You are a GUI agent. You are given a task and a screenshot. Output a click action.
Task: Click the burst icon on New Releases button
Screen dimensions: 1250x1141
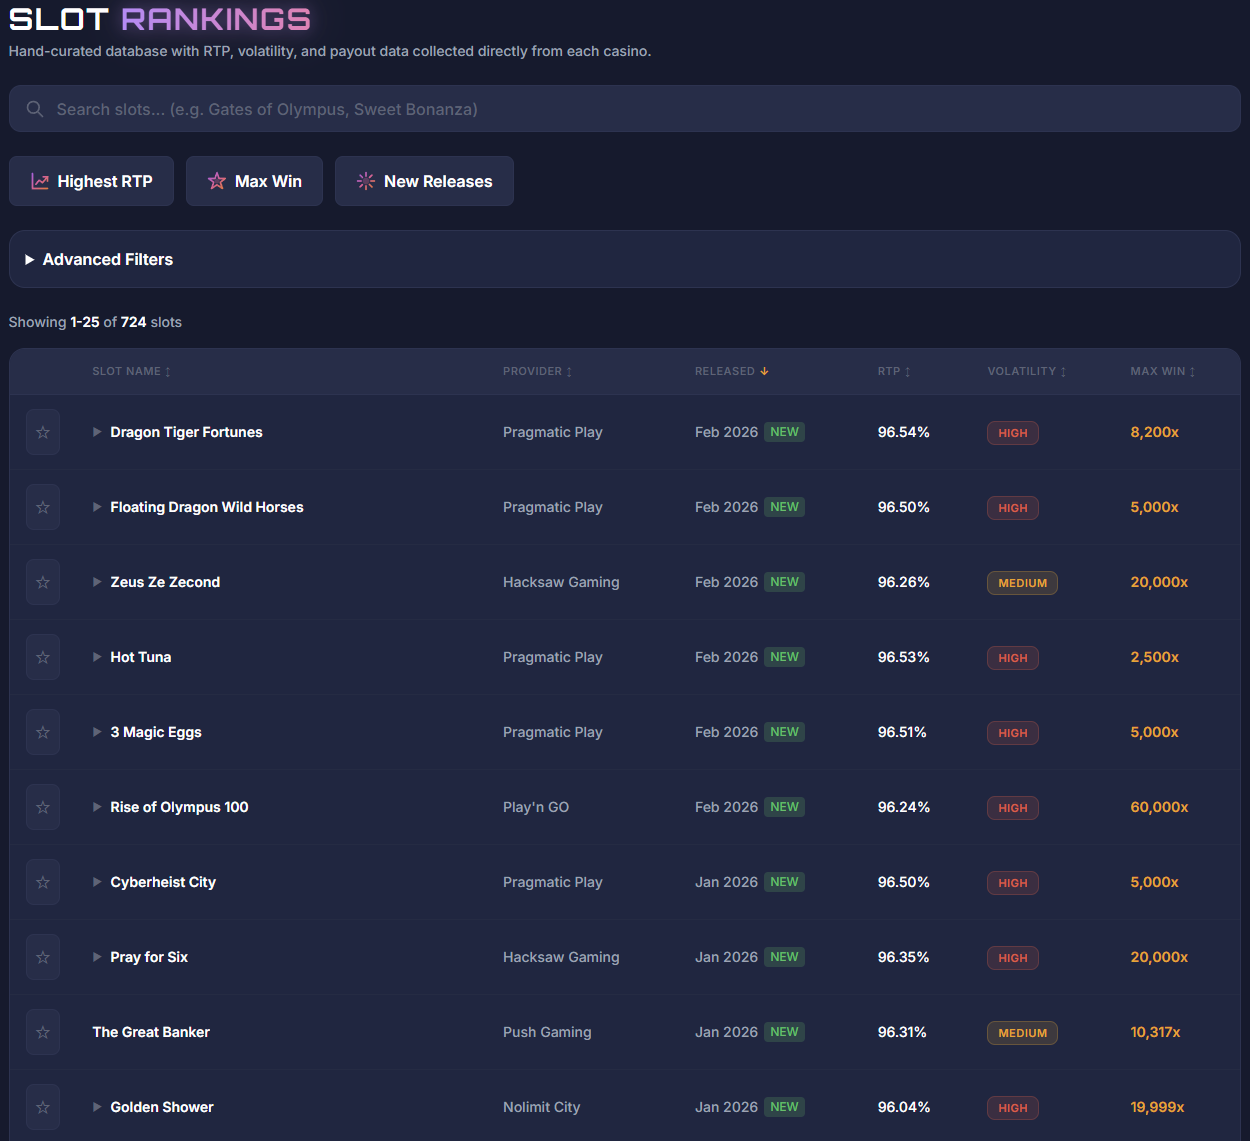(x=364, y=181)
